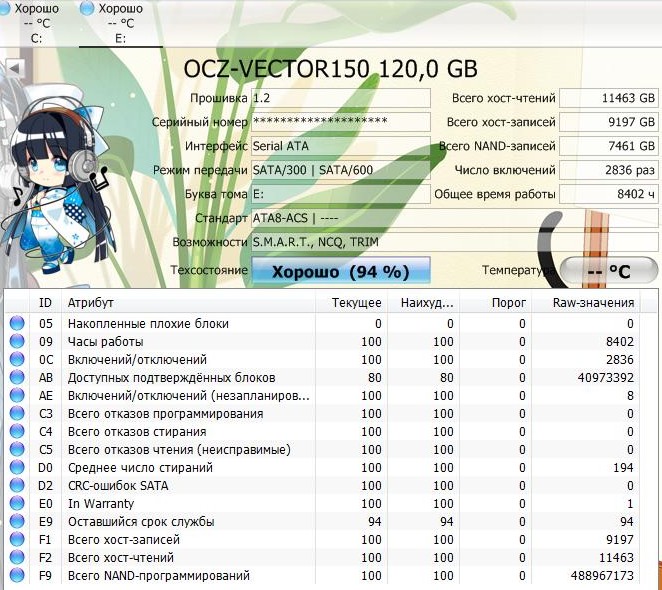The image size is (662, 590).
Task: Select the E: drive tab
Action: (120, 23)
